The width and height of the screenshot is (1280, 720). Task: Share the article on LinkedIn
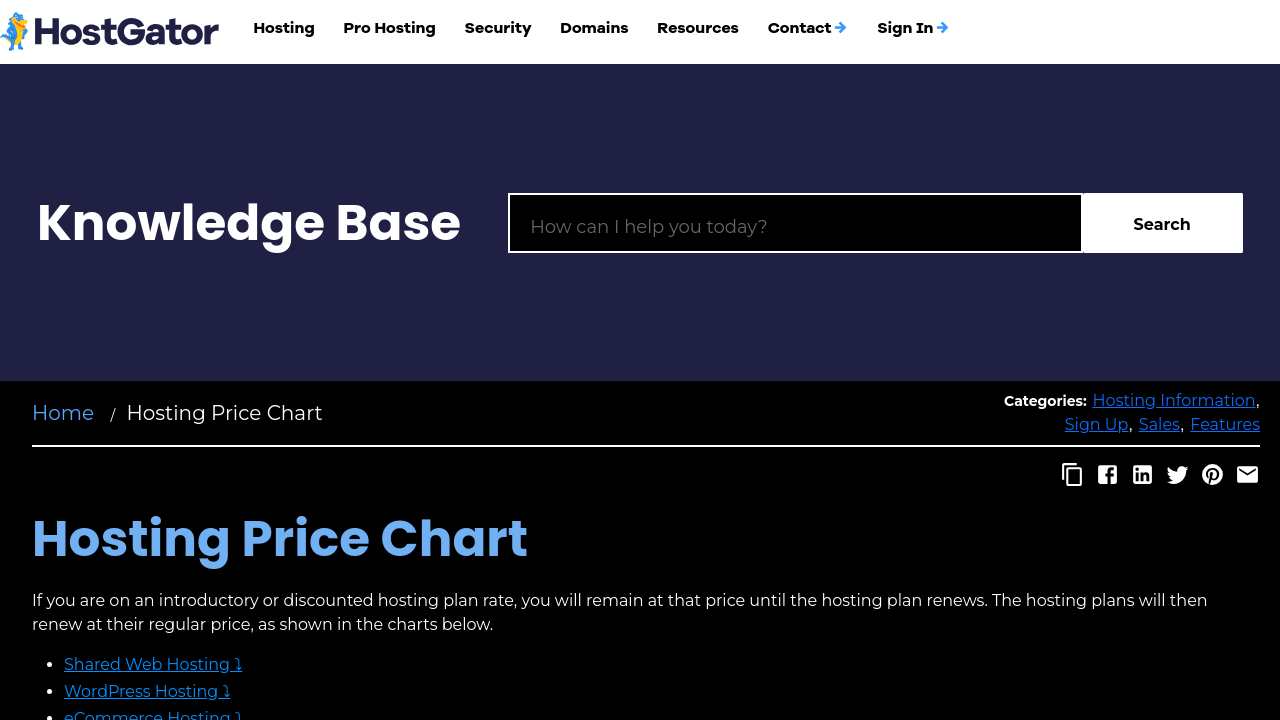(x=1142, y=475)
